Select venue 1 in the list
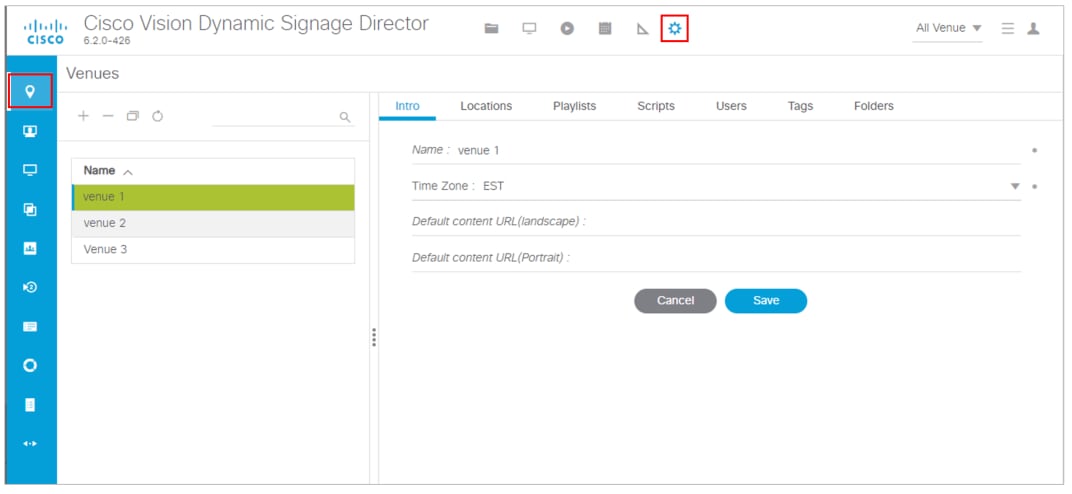This screenshot has height=494, width=1072. [213, 197]
